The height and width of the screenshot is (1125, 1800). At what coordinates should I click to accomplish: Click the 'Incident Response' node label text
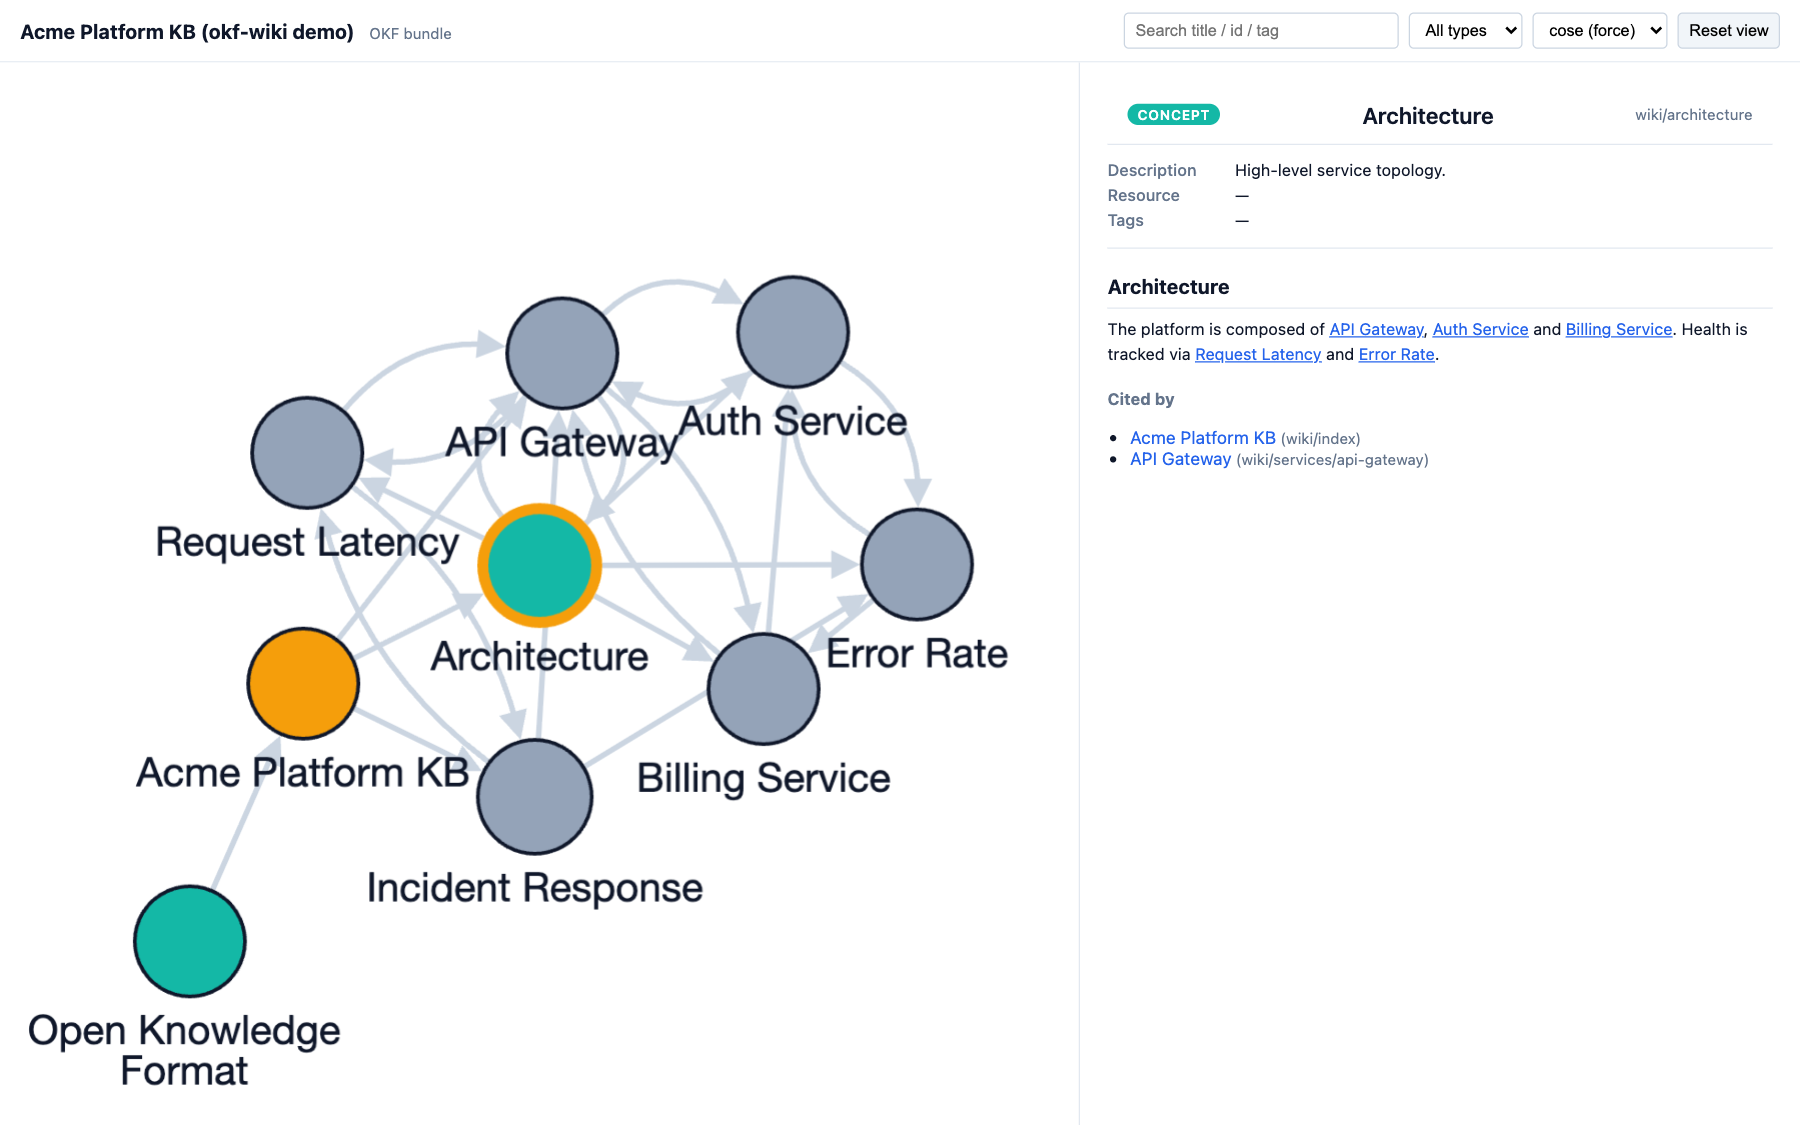click(535, 888)
